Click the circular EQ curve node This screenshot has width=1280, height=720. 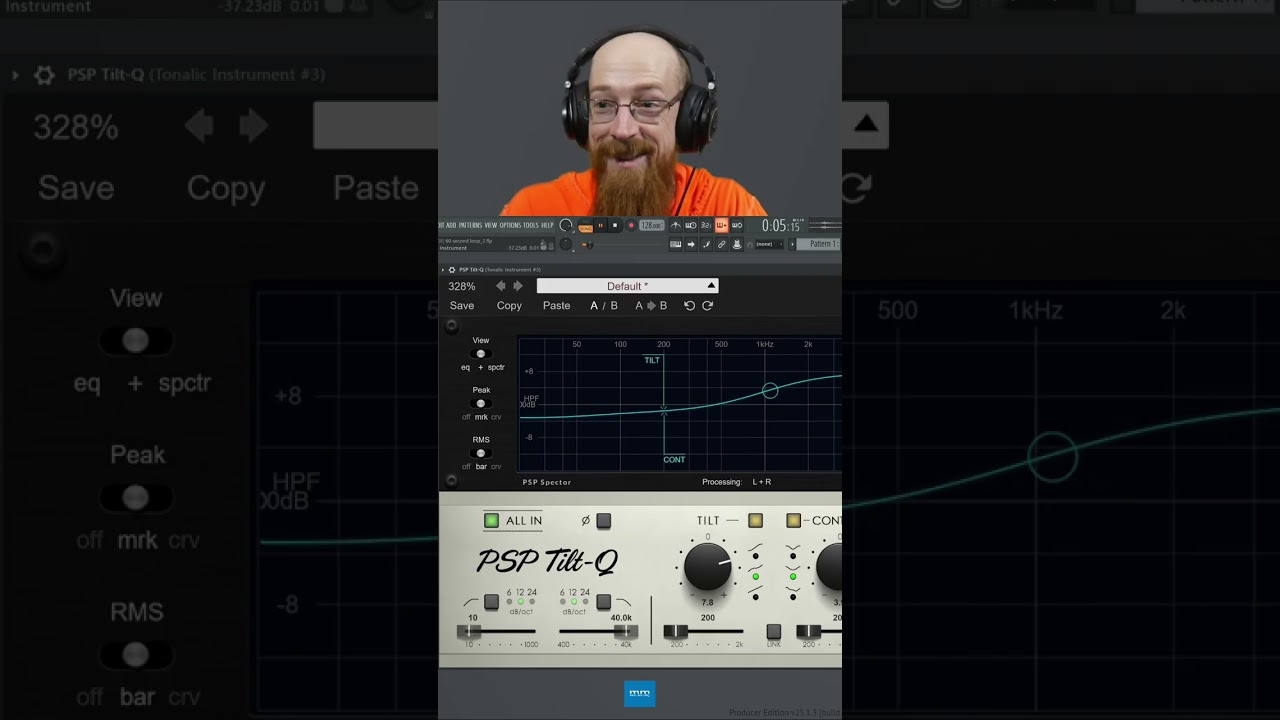[x=770, y=391]
